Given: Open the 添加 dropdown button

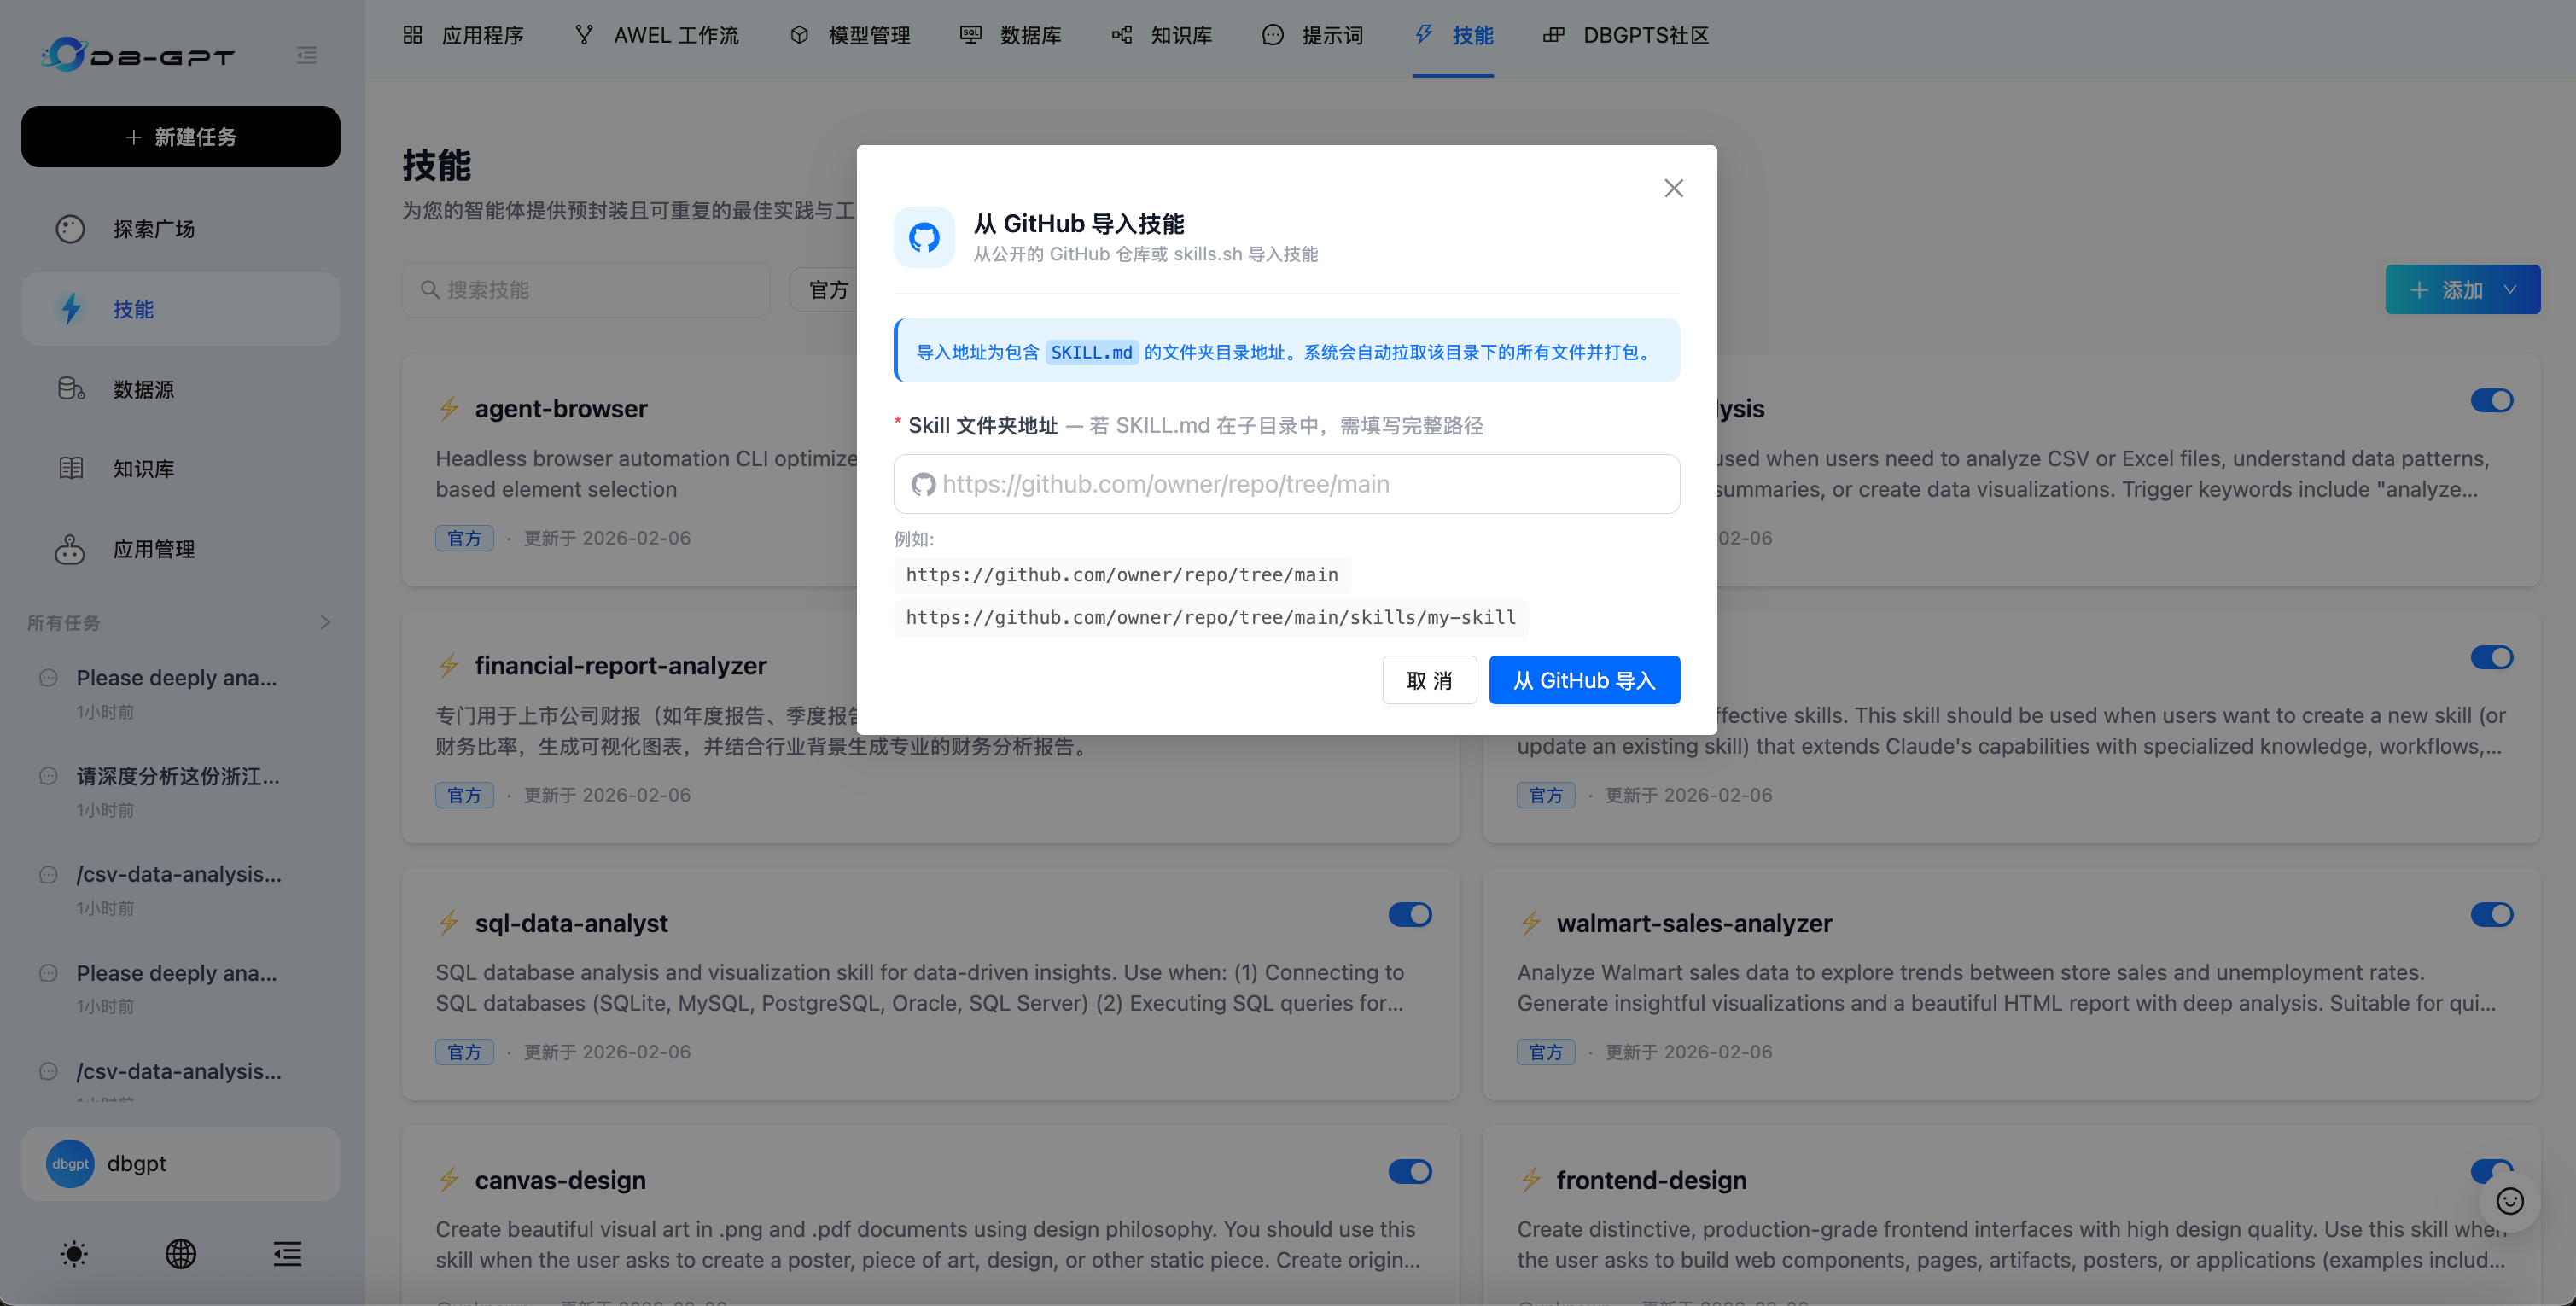Looking at the screenshot, I should (x=2462, y=289).
